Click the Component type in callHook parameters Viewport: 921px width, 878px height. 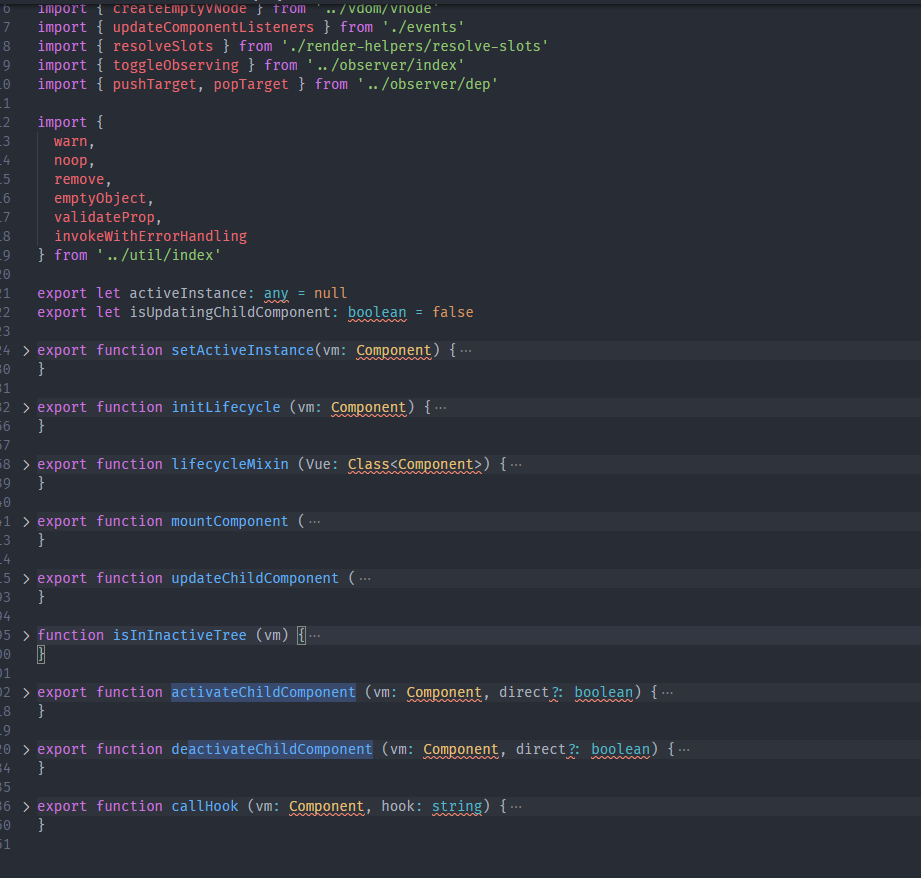(x=327, y=806)
